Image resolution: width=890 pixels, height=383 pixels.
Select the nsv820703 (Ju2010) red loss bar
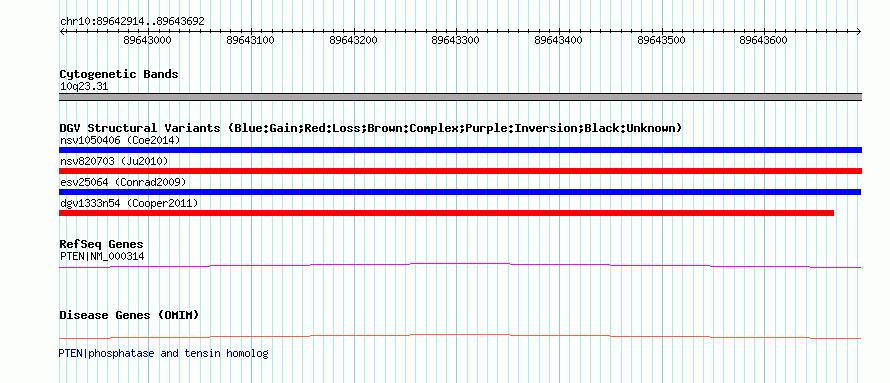click(x=460, y=171)
